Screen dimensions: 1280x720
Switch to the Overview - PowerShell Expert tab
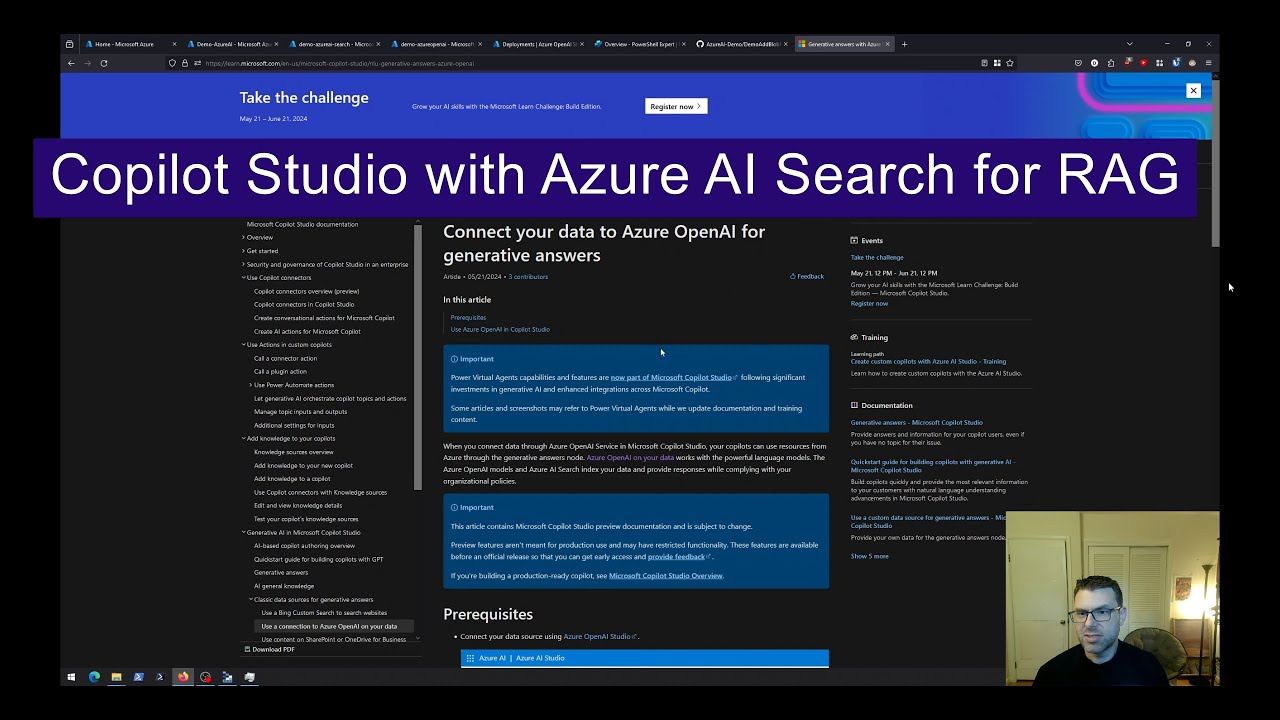(640, 44)
